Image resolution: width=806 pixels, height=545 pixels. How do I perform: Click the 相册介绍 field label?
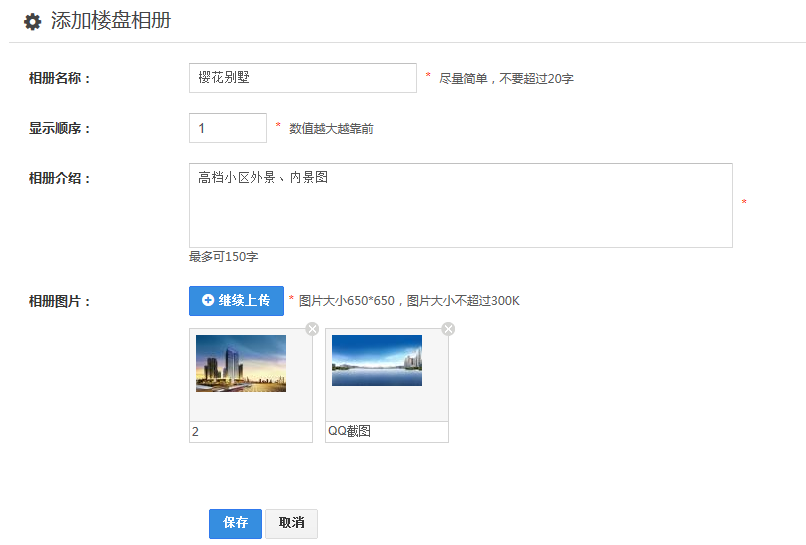coord(60,178)
